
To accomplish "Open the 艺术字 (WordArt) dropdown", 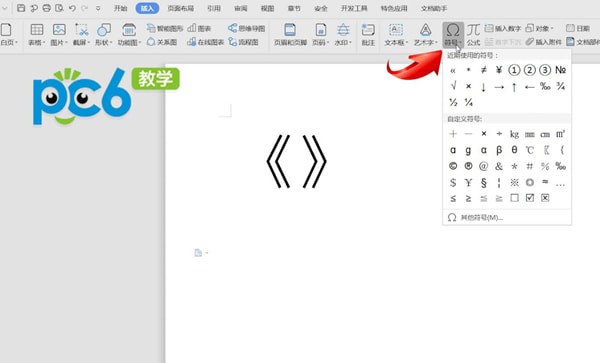I will tap(426, 34).
